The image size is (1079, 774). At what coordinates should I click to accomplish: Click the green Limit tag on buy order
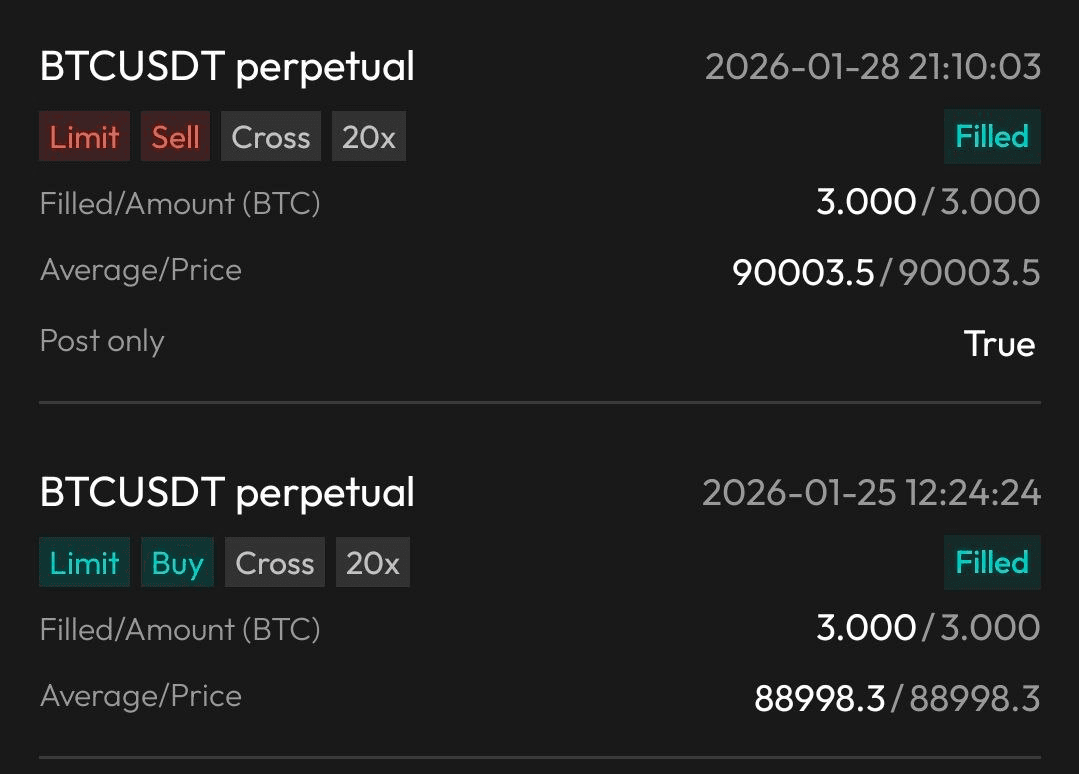click(85, 563)
